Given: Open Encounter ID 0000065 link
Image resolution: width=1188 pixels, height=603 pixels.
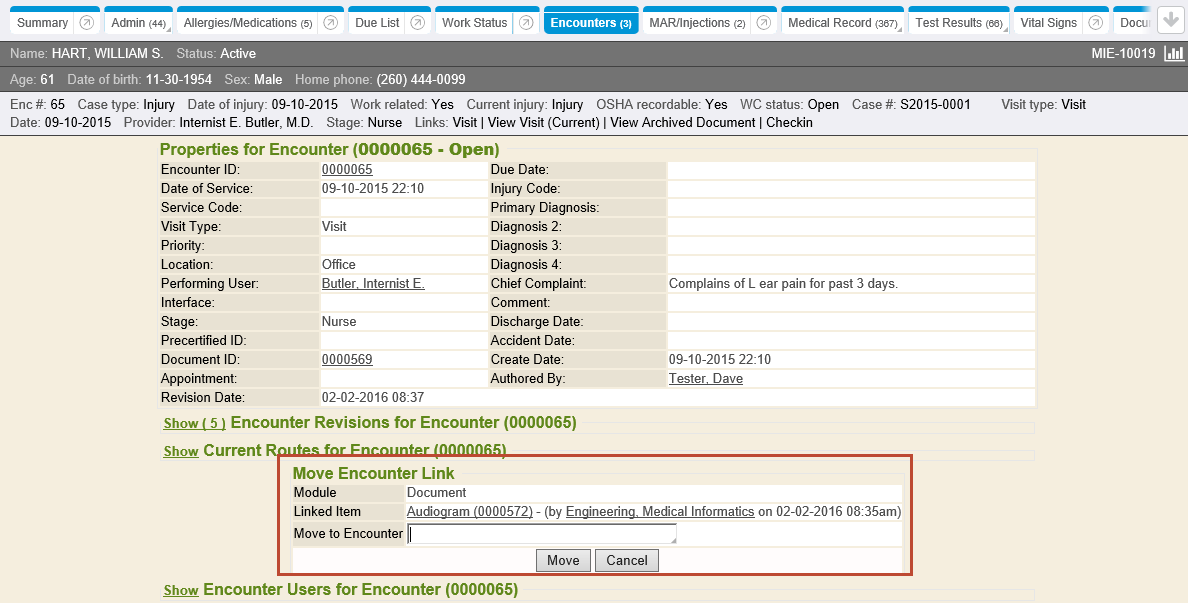Looking at the screenshot, I should 347,170.
